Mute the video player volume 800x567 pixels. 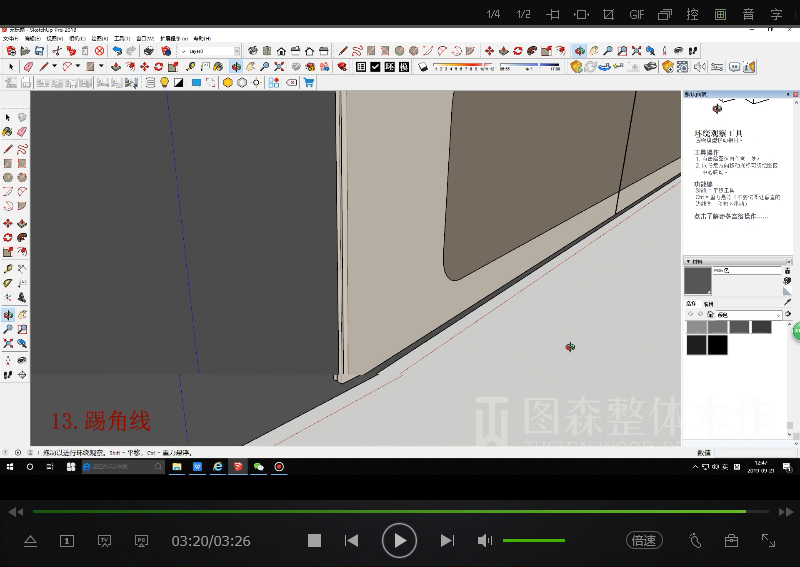[x=485, y=541]
